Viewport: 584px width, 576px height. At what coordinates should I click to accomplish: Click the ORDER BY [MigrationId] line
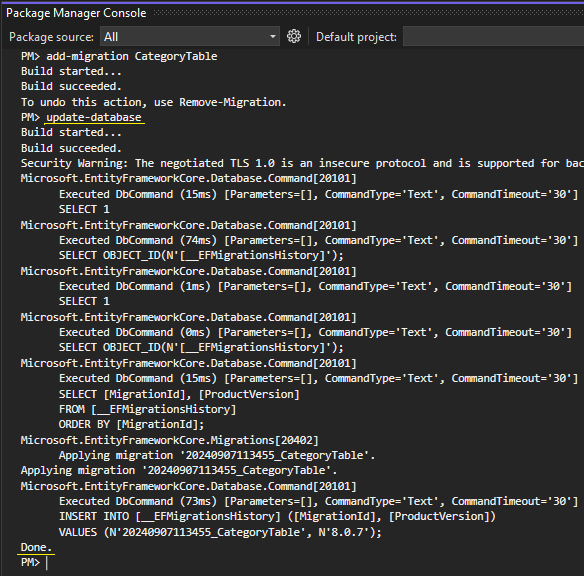pos(131,424)
